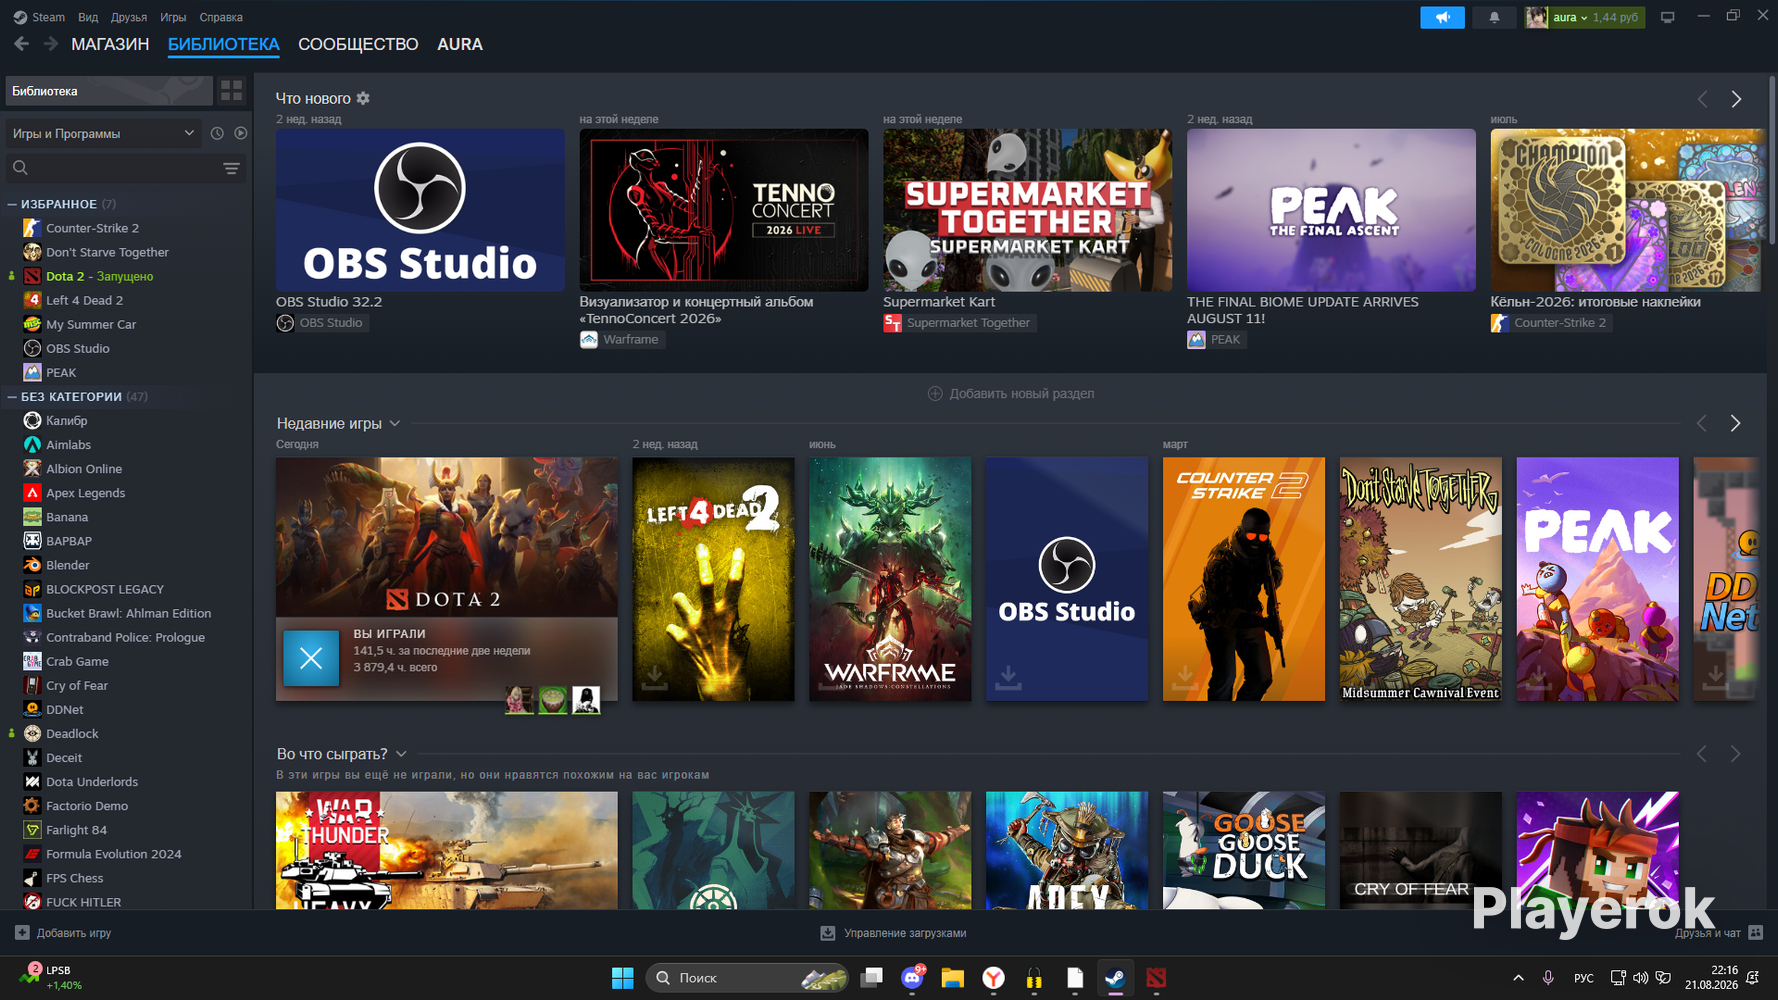Open the Вид menu
This screenshot has height=1000, width=1778.
click(x=88, y=17)
